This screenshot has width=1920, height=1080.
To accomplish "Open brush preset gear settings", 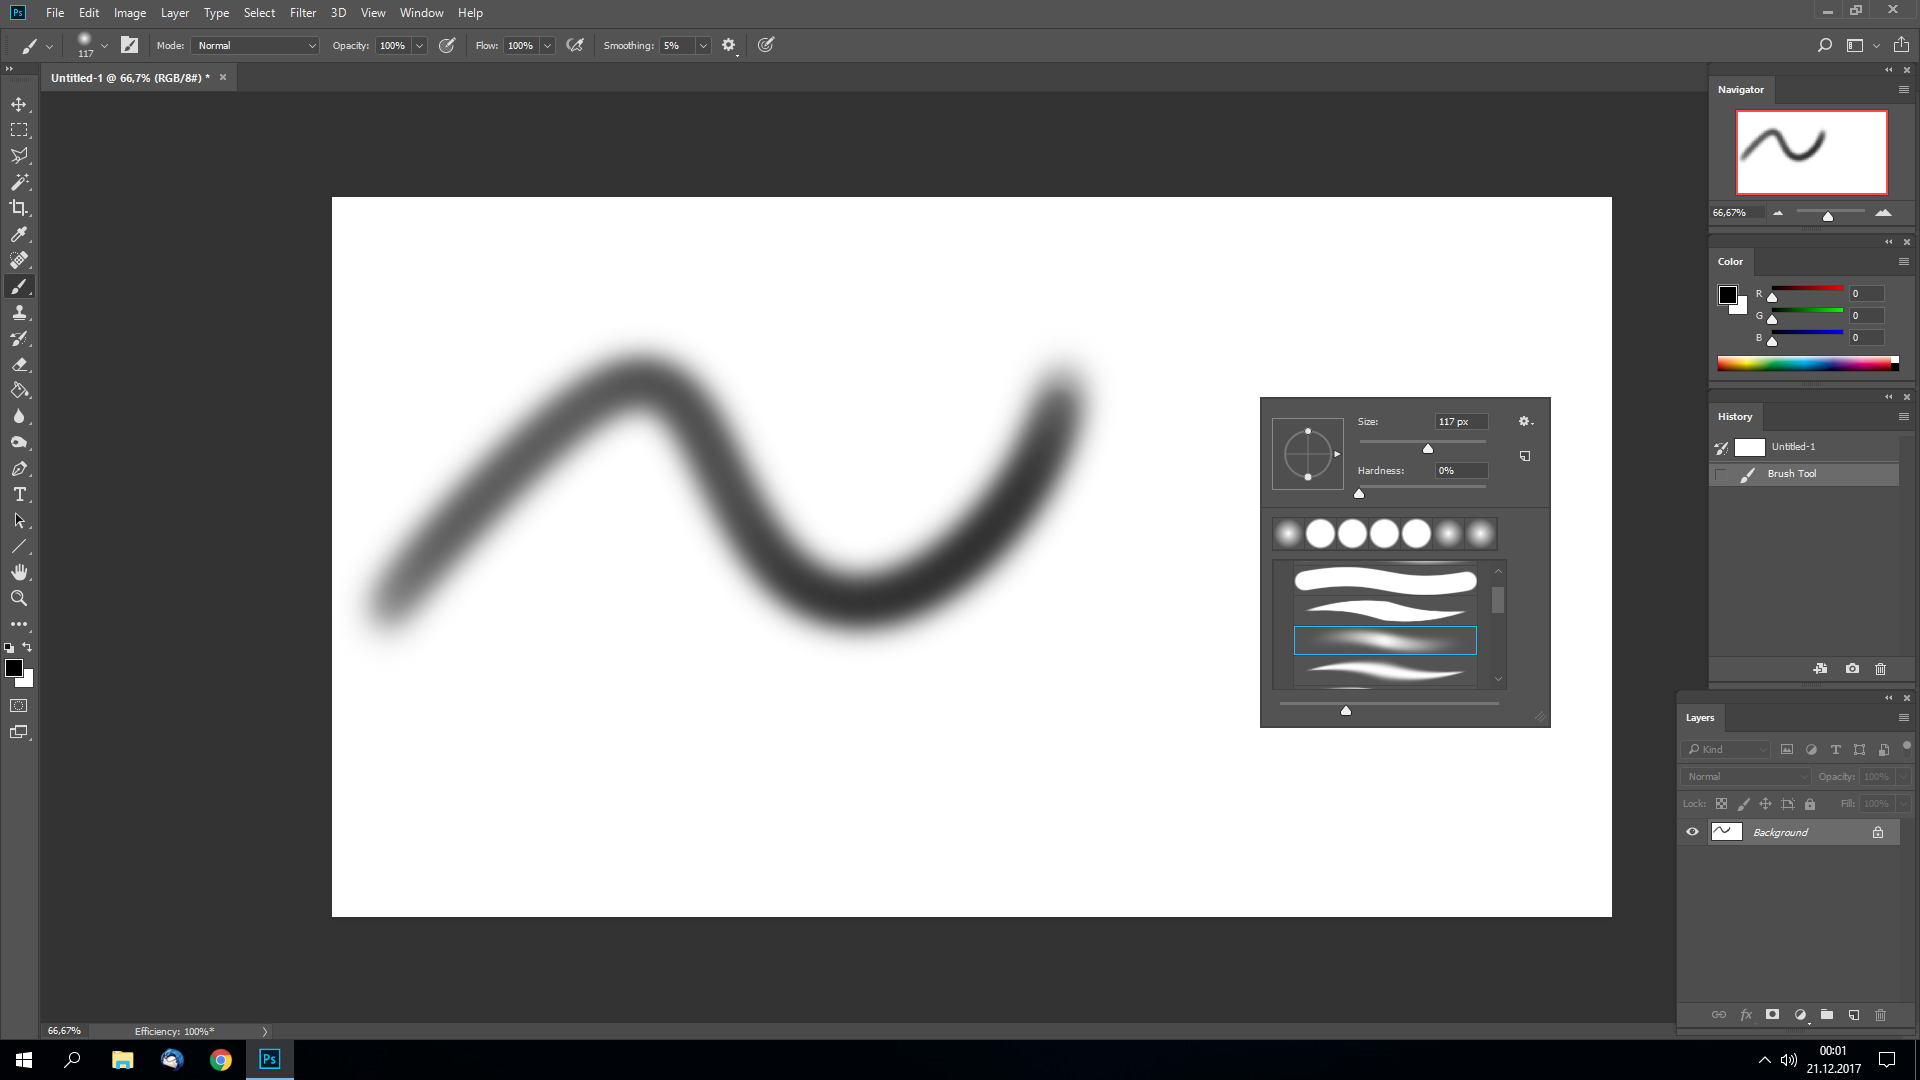I will 1524,422.
